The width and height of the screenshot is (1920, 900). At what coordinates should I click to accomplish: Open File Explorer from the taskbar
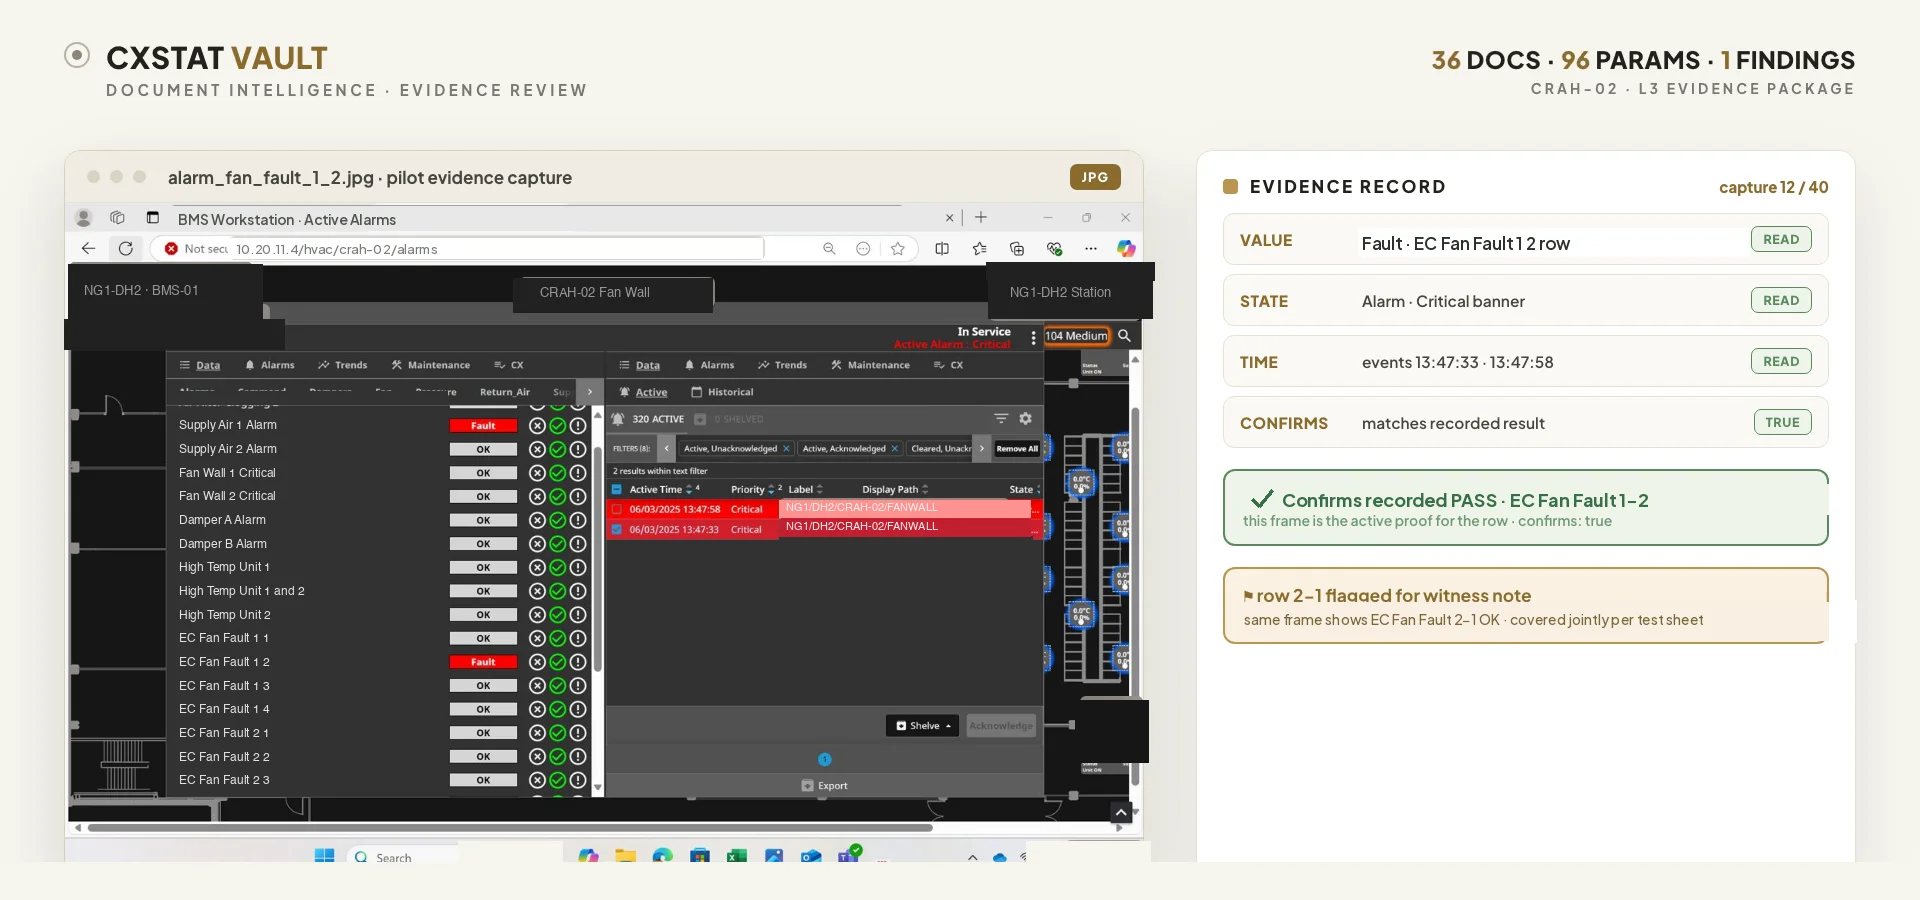626,856
